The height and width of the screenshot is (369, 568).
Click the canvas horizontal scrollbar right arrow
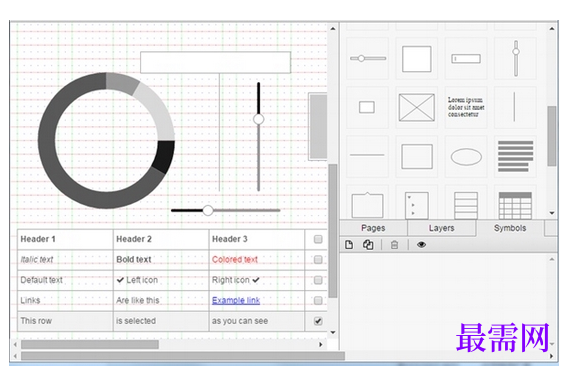[321, 344]
